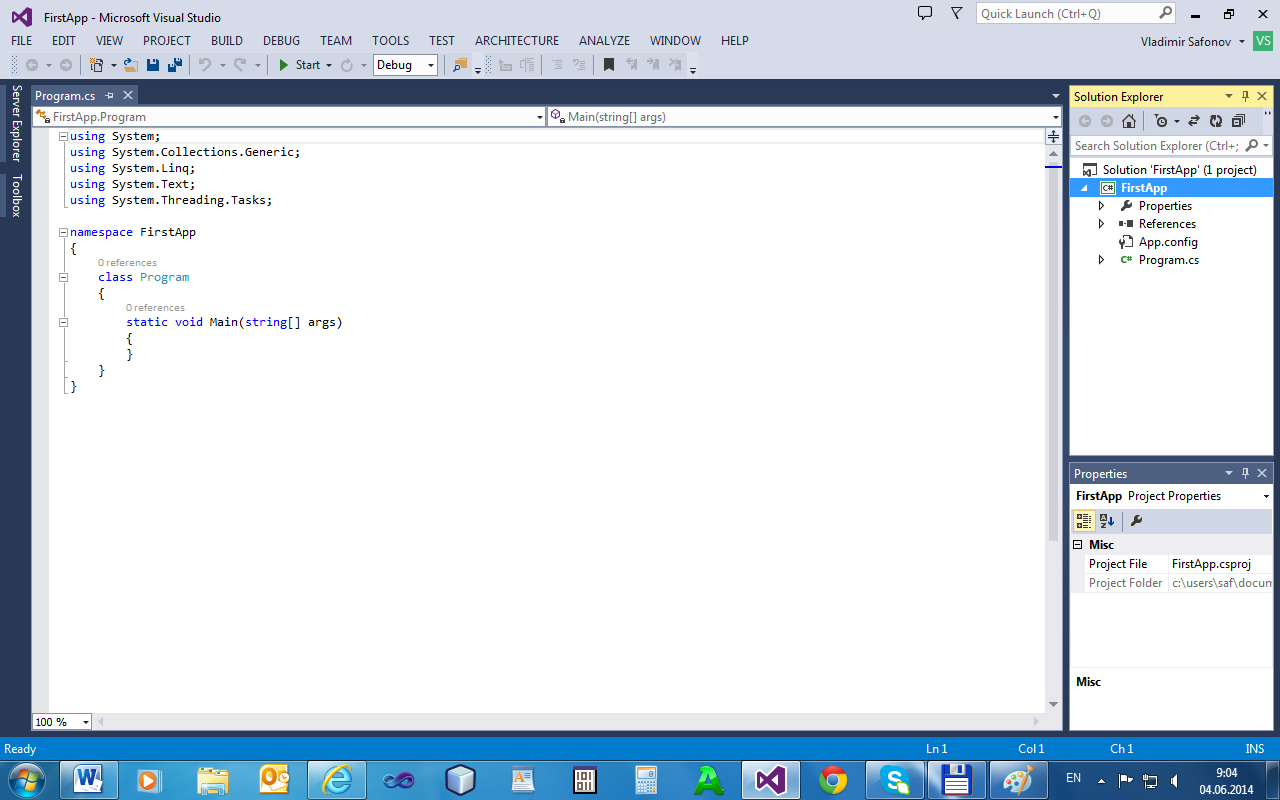Click the pin icon on Program.cs tab

click(x=110, y=96)
